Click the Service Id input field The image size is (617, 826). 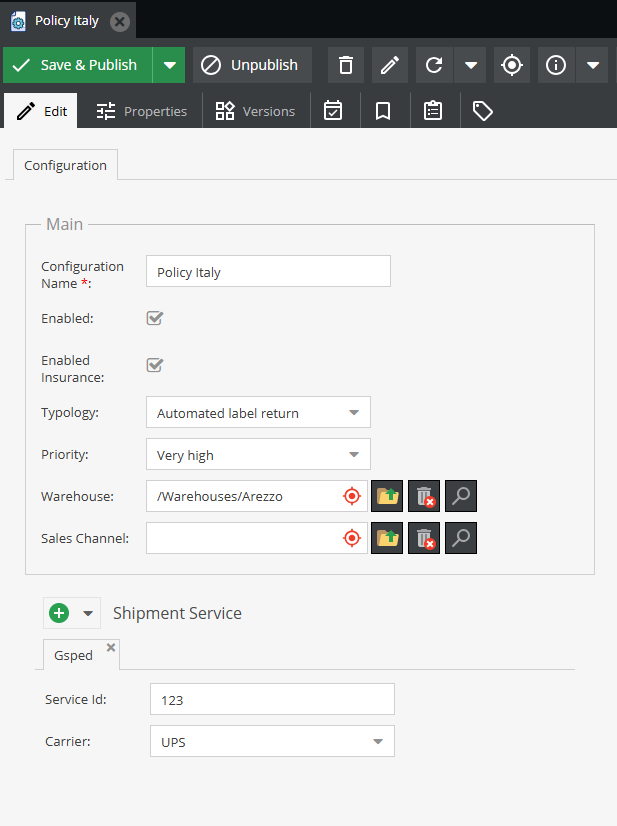(272, 700)
